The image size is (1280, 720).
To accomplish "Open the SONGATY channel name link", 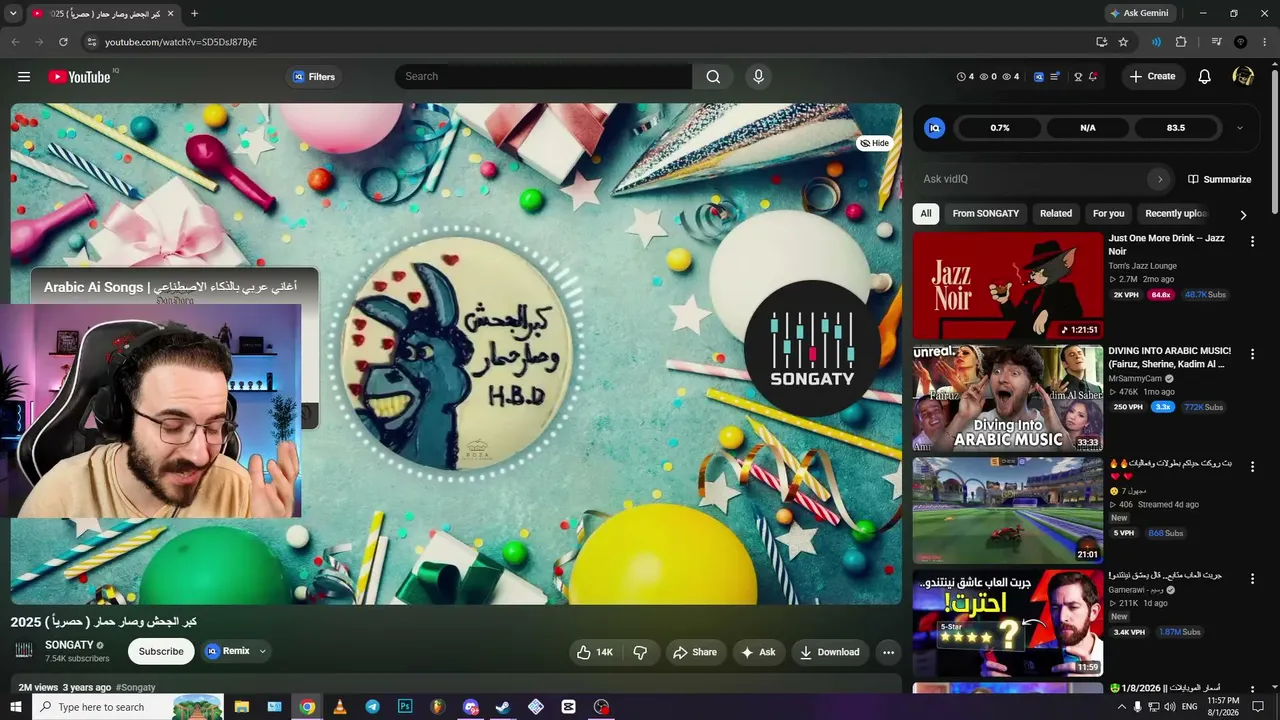I will click(69, 646).
